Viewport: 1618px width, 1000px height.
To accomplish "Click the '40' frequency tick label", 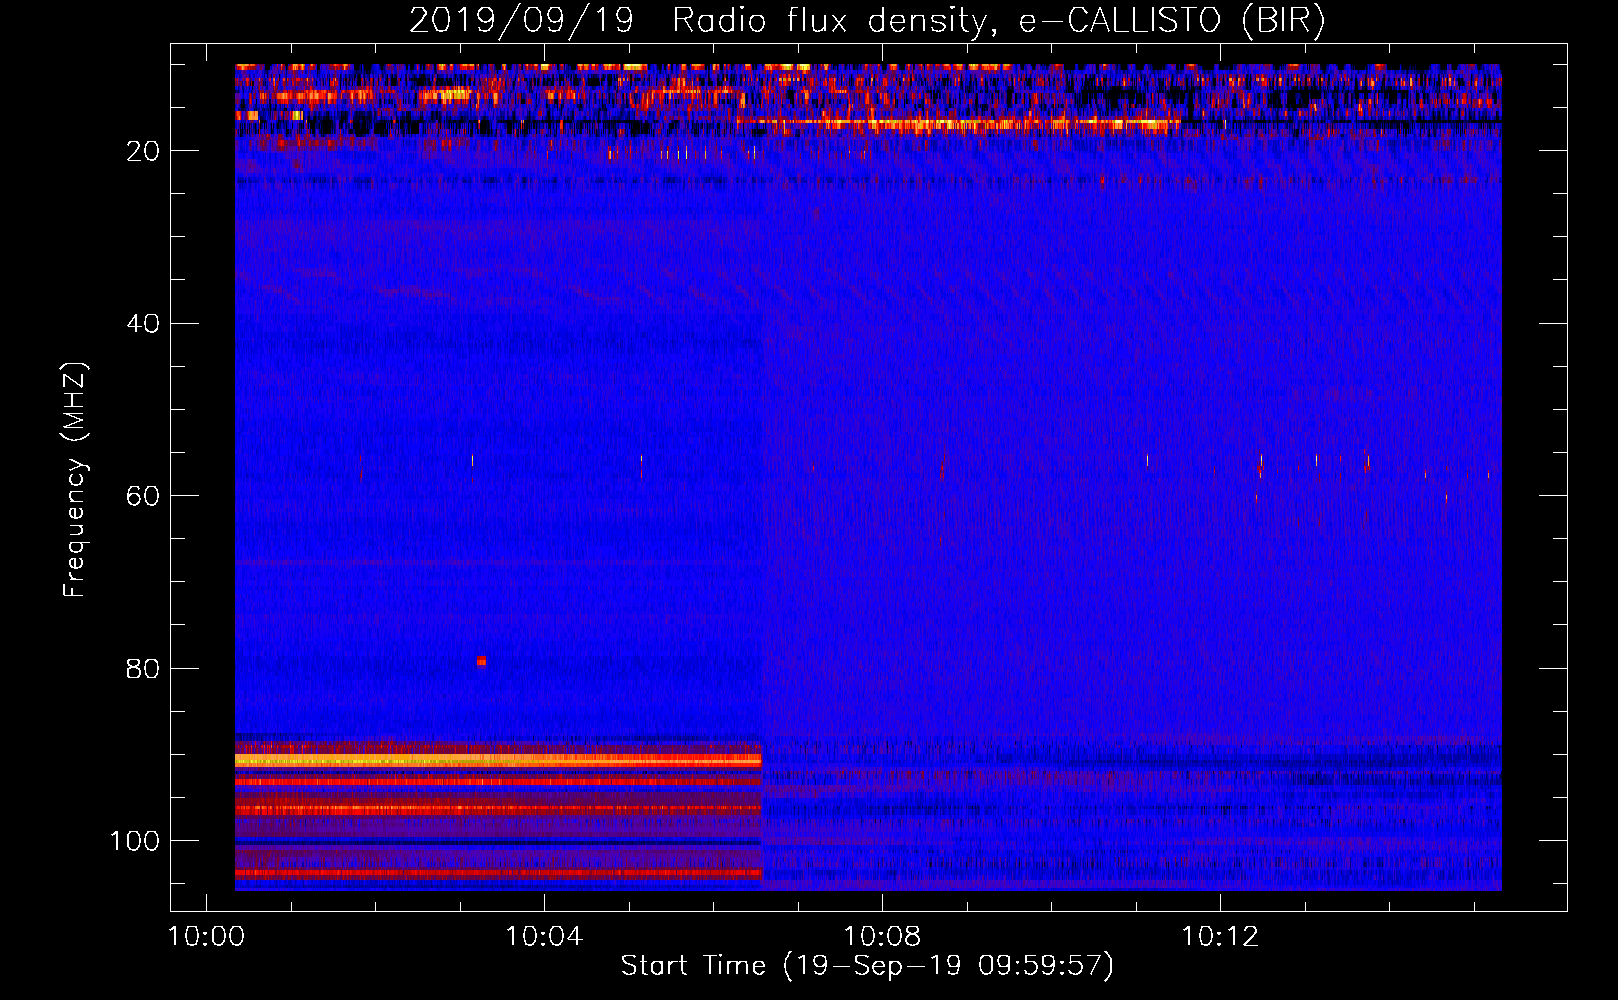I will (x=143, y=324).
